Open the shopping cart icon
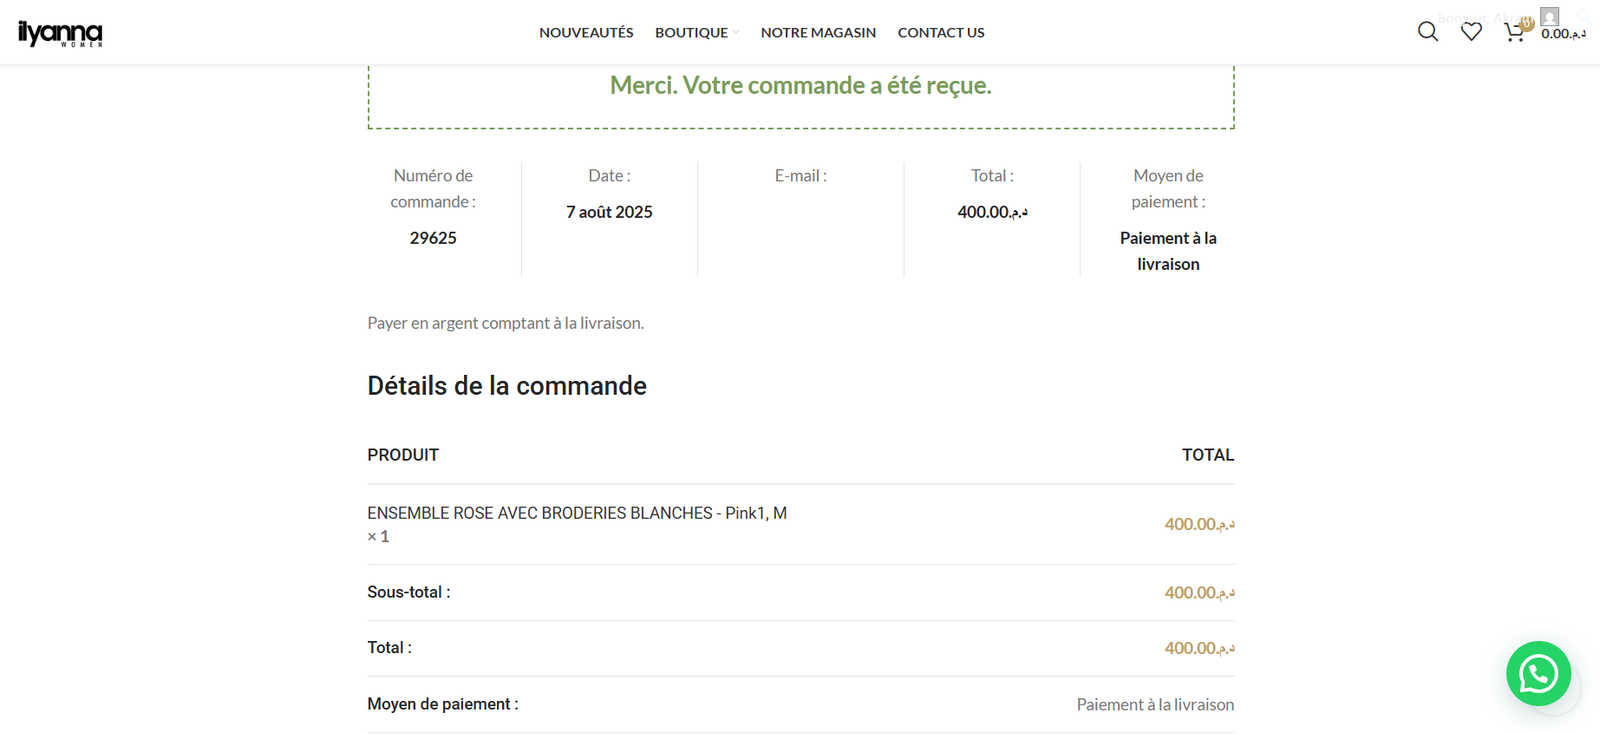This screenshot has width=1600, height=734. tap(1513, 33)
